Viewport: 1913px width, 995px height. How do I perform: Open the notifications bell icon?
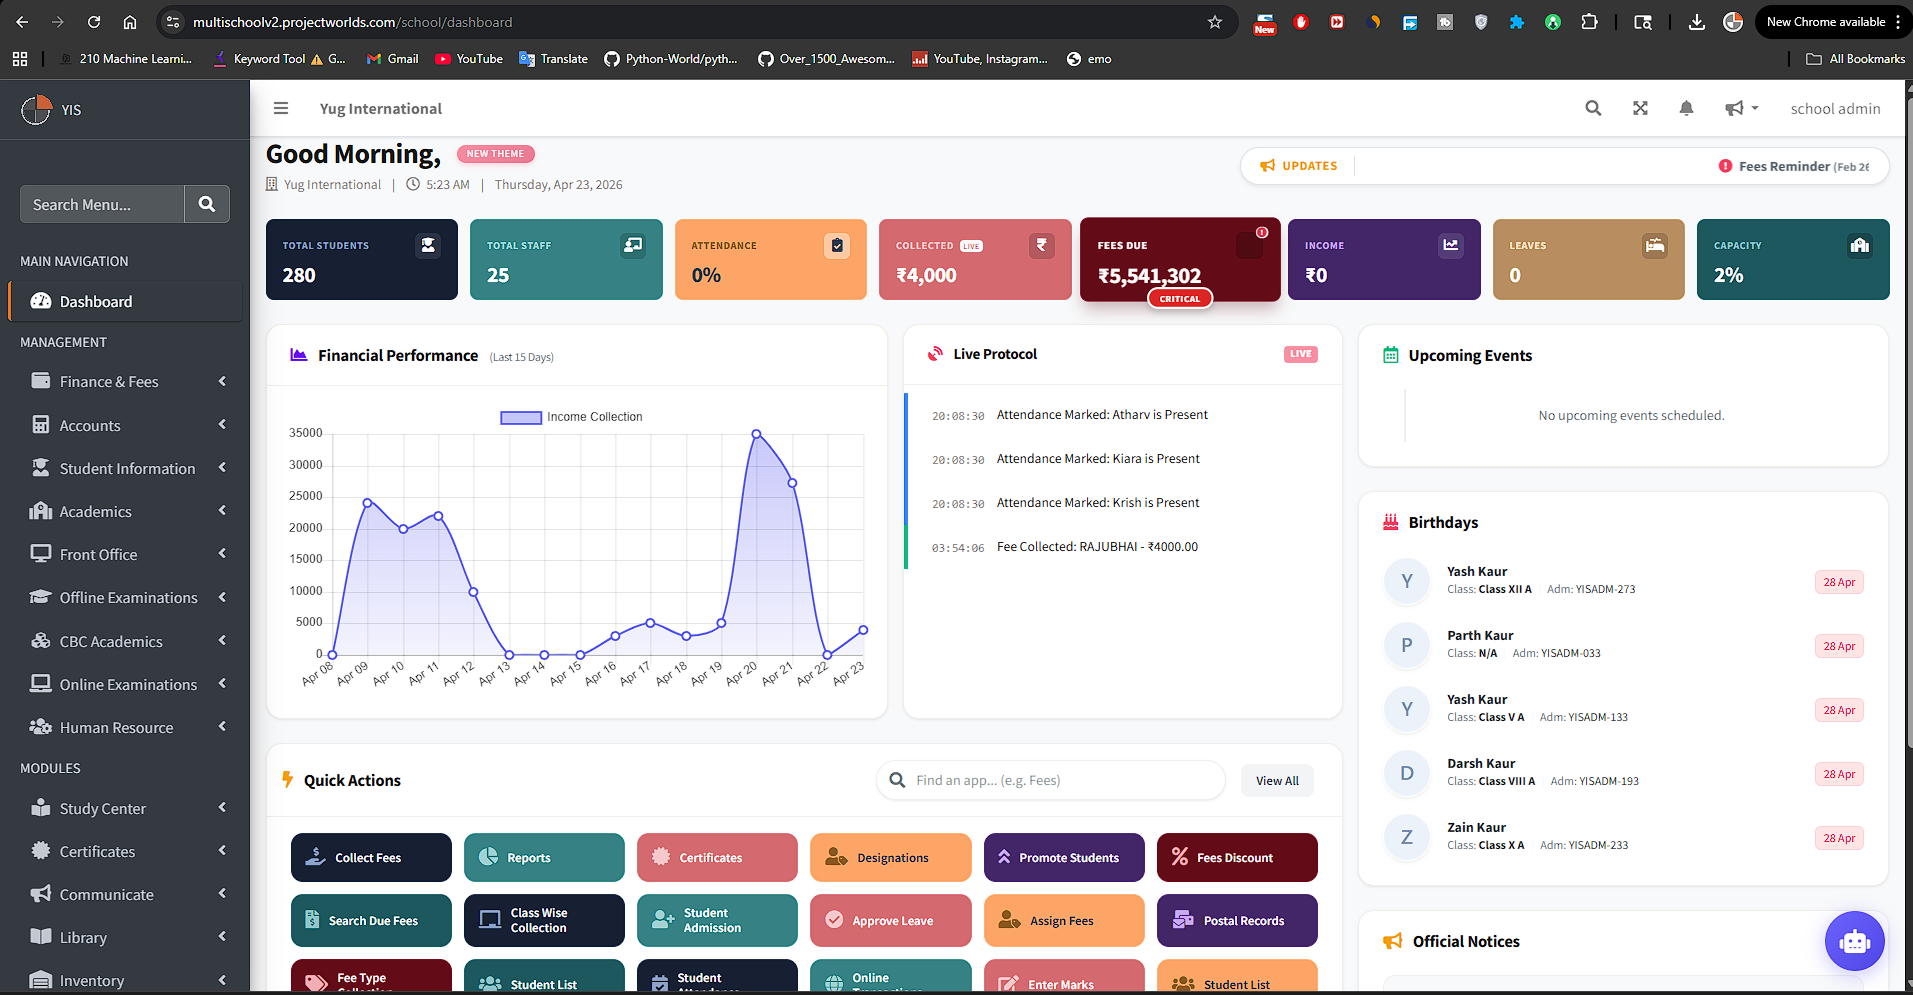coord(1686,108)
